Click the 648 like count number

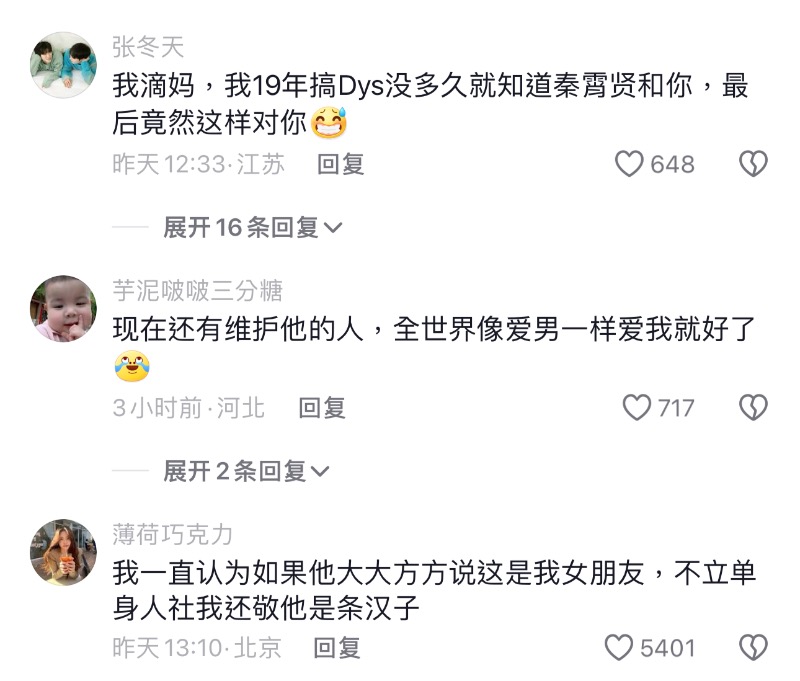(x=672, y=165)
